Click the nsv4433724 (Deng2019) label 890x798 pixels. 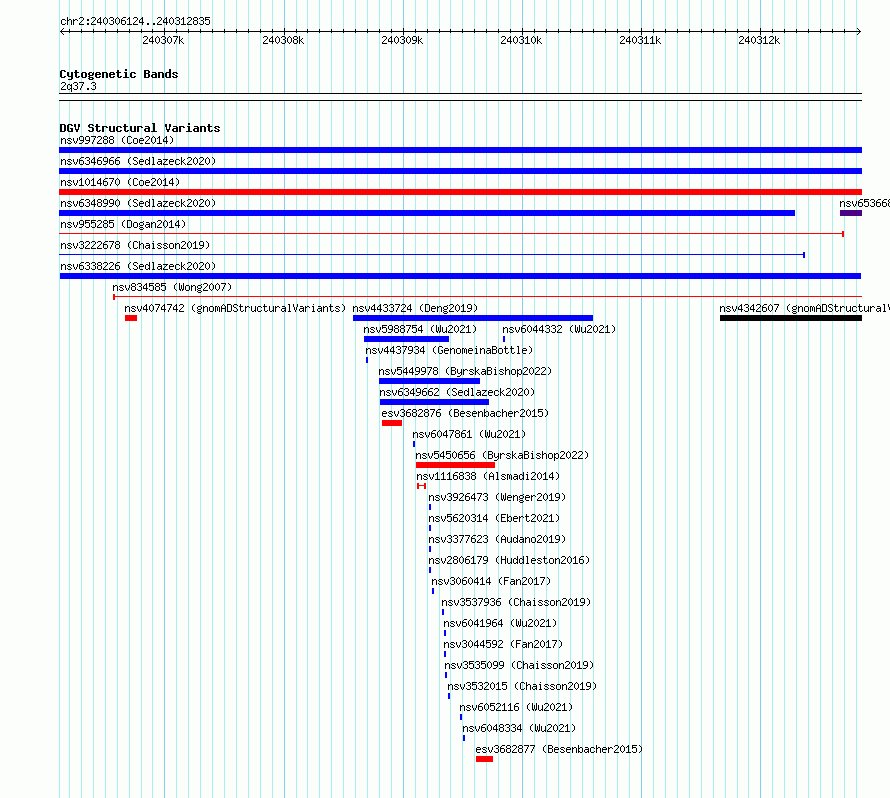pyautogui.click(x=415, y=308)
